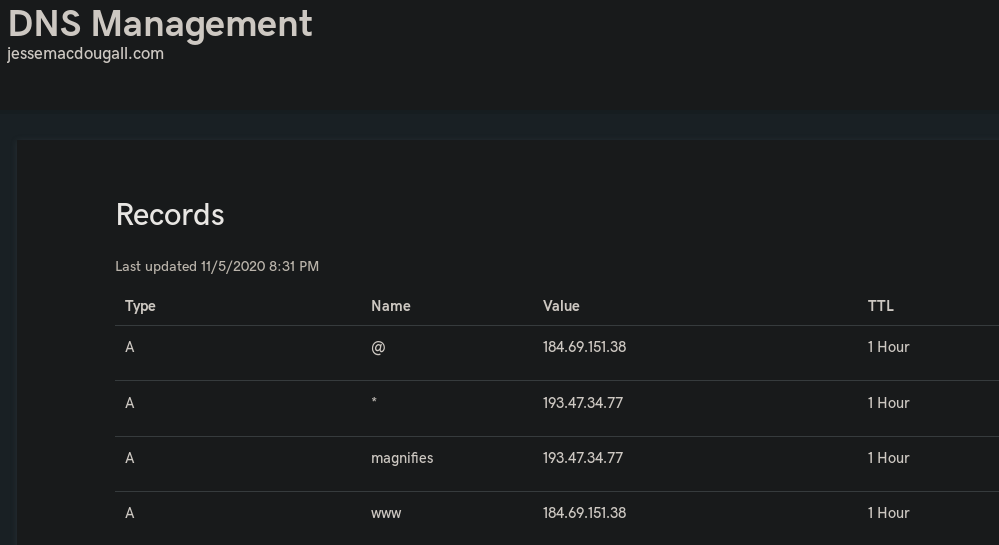Select the wildcard * record name
Viewport: 999px width, 545px height.
click(x=374, y=401)
